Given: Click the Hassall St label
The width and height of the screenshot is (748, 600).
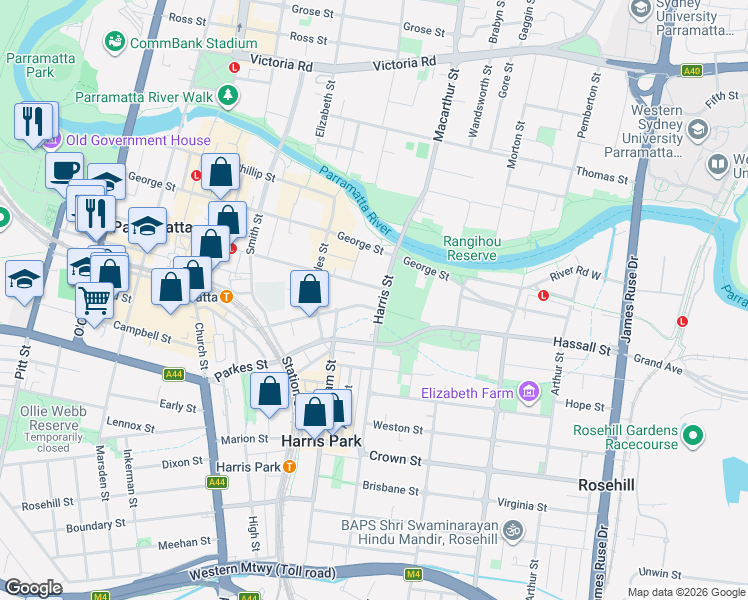Looking at the screenshot, I should (582, 346).
